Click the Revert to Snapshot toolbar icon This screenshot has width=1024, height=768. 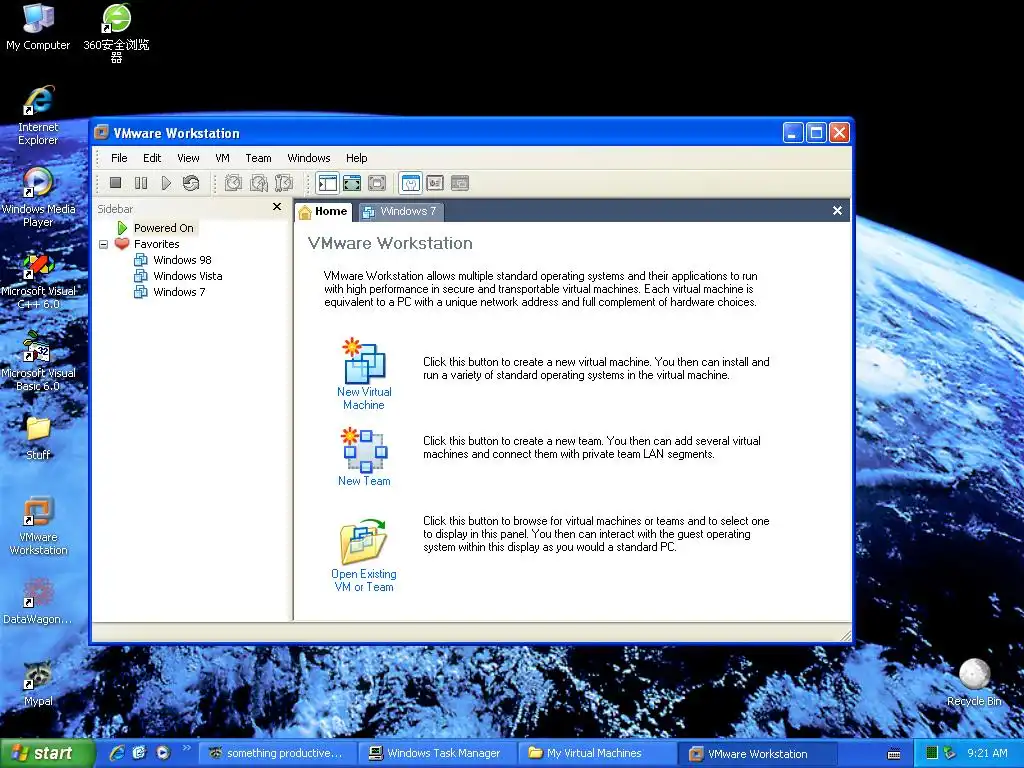(x=259, y=183)
